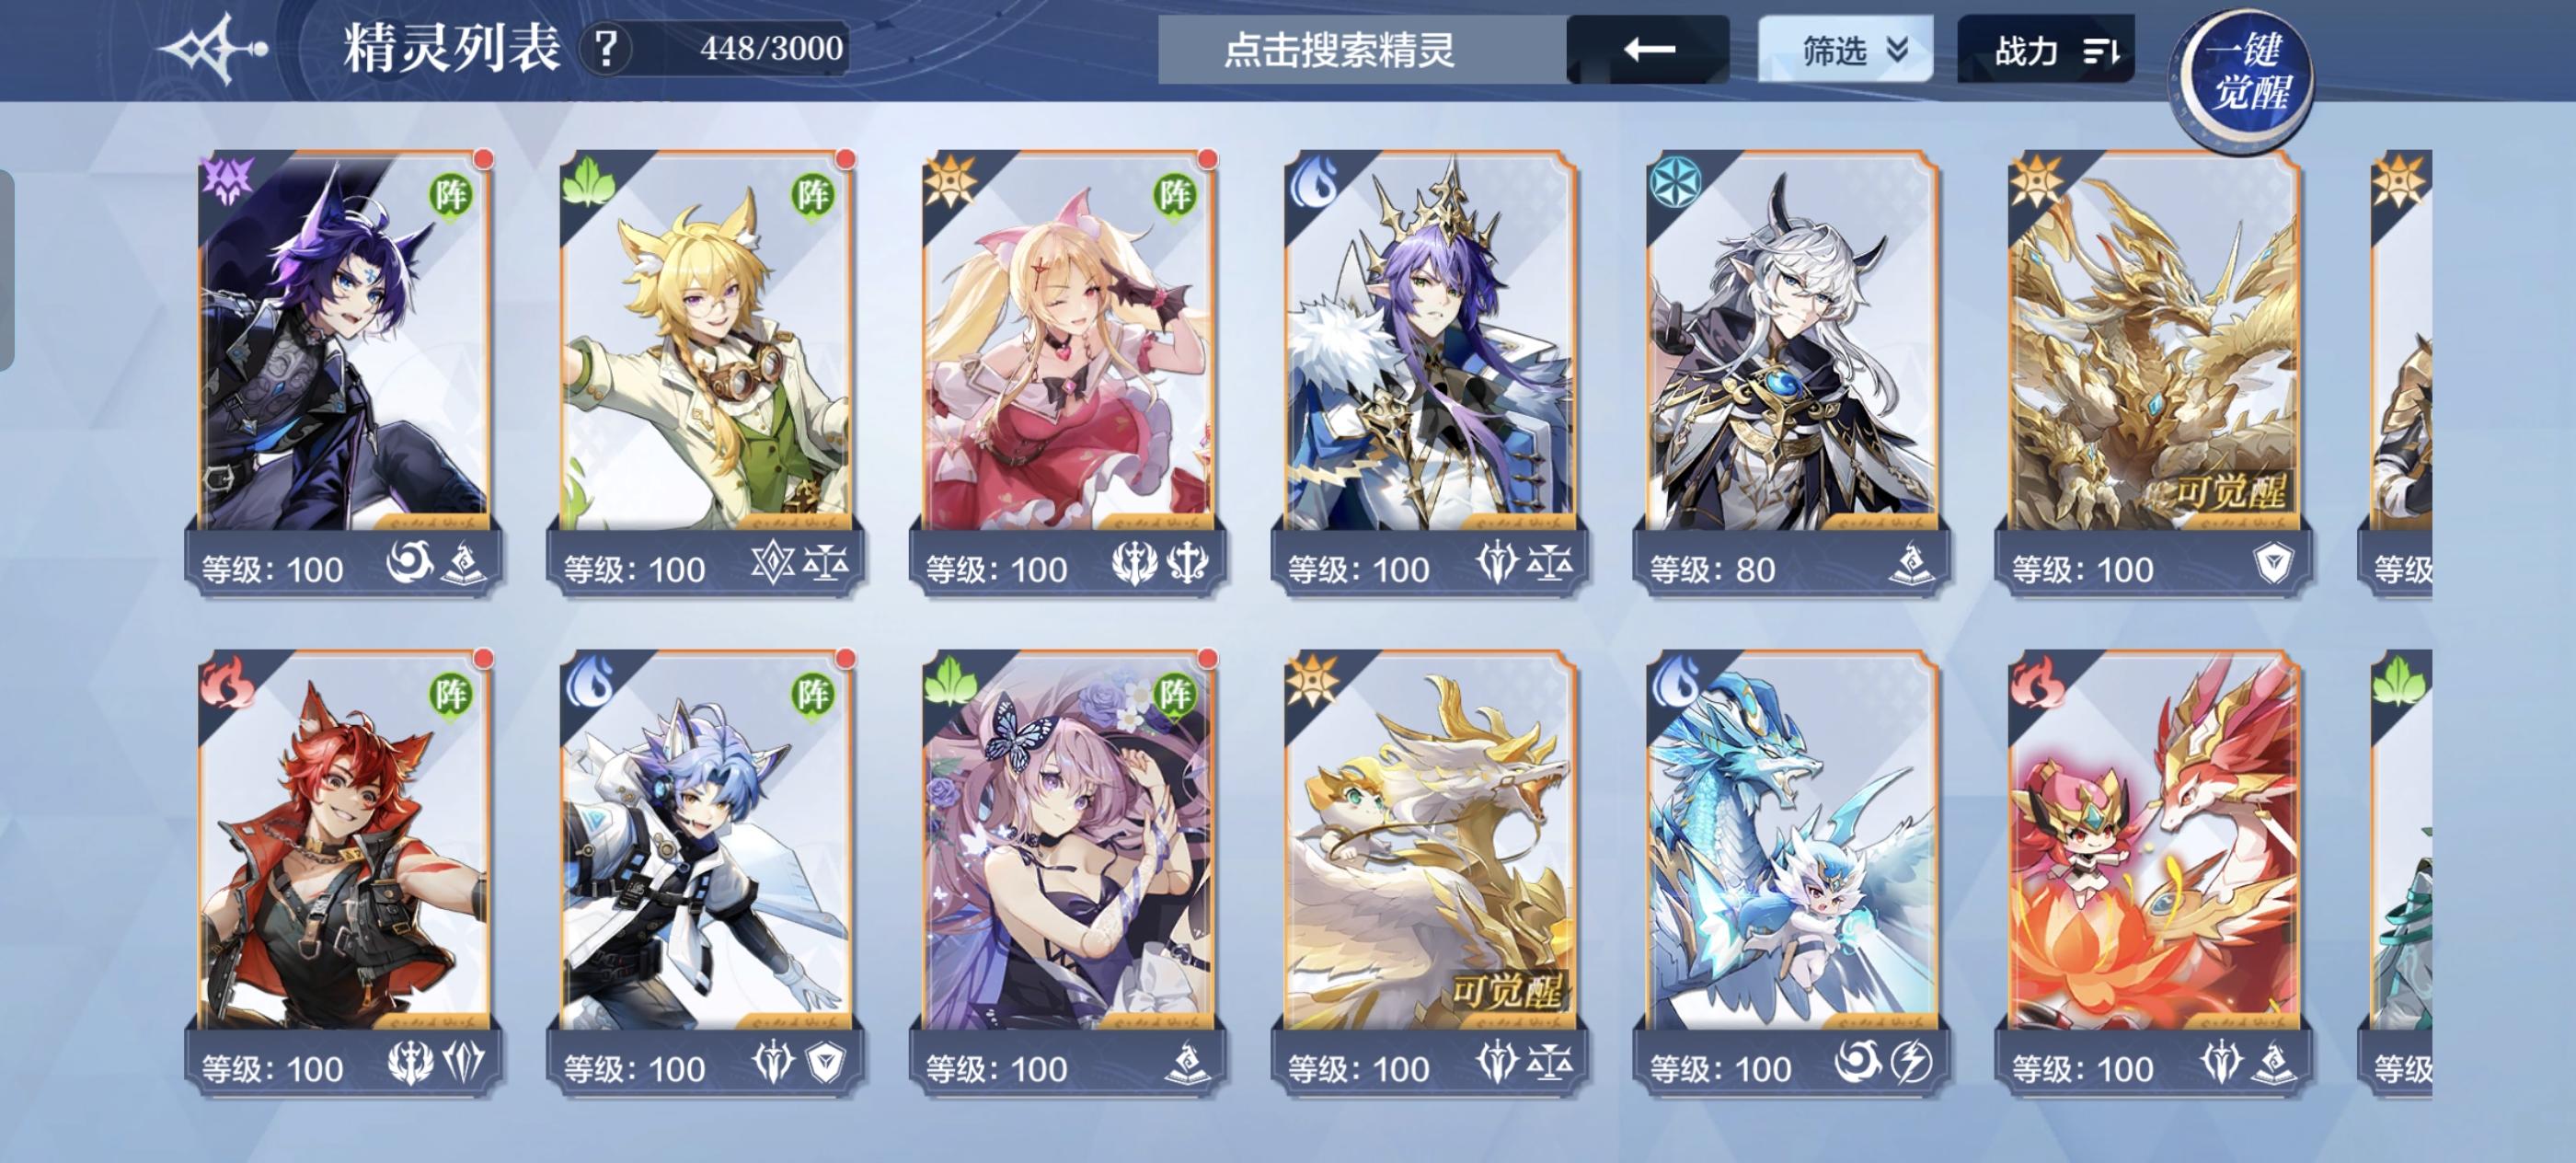Image resolution: width=2576 pixels, height=1163 pixels.
Task: Click the lightning skill icon on blue dragon card
Action: click(x=1910, y=1061)
